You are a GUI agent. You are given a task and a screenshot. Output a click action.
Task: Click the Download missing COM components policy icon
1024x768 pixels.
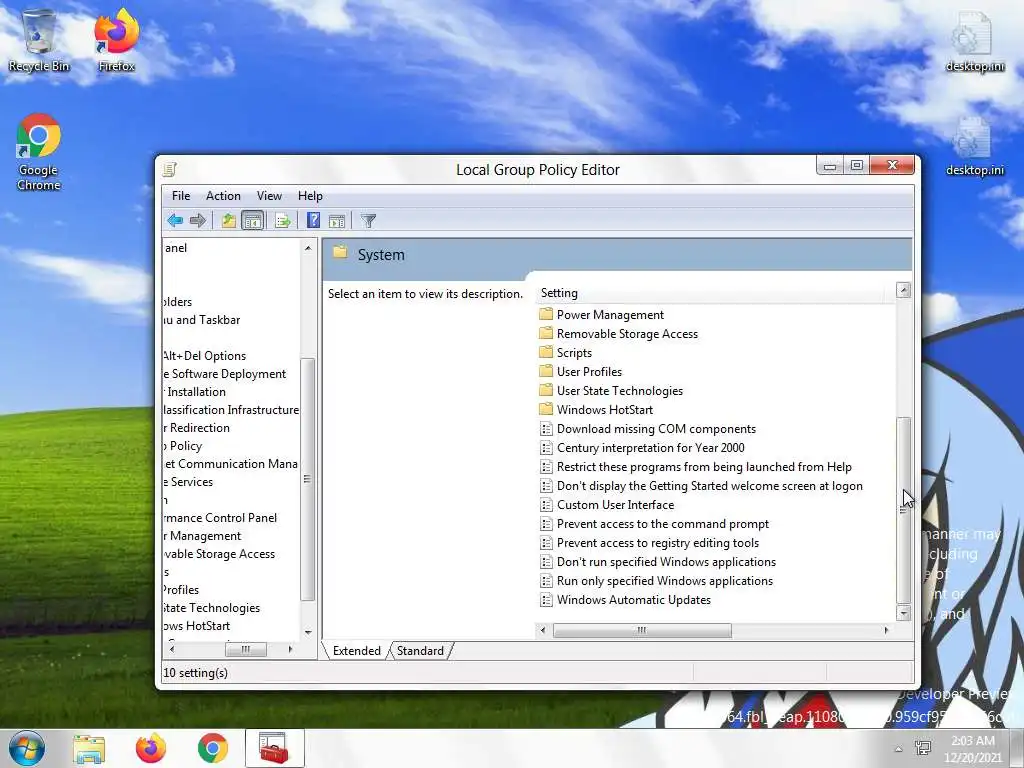tap(546, 428)
